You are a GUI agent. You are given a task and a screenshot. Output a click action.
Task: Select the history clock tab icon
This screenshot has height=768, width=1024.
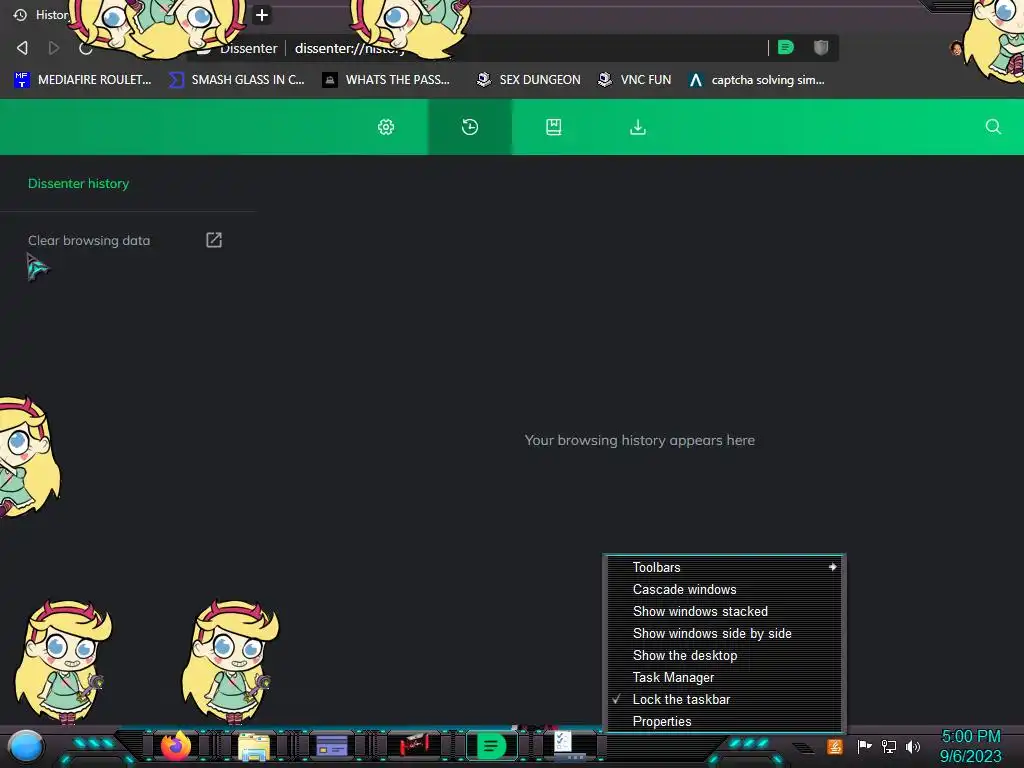(470, 127)
